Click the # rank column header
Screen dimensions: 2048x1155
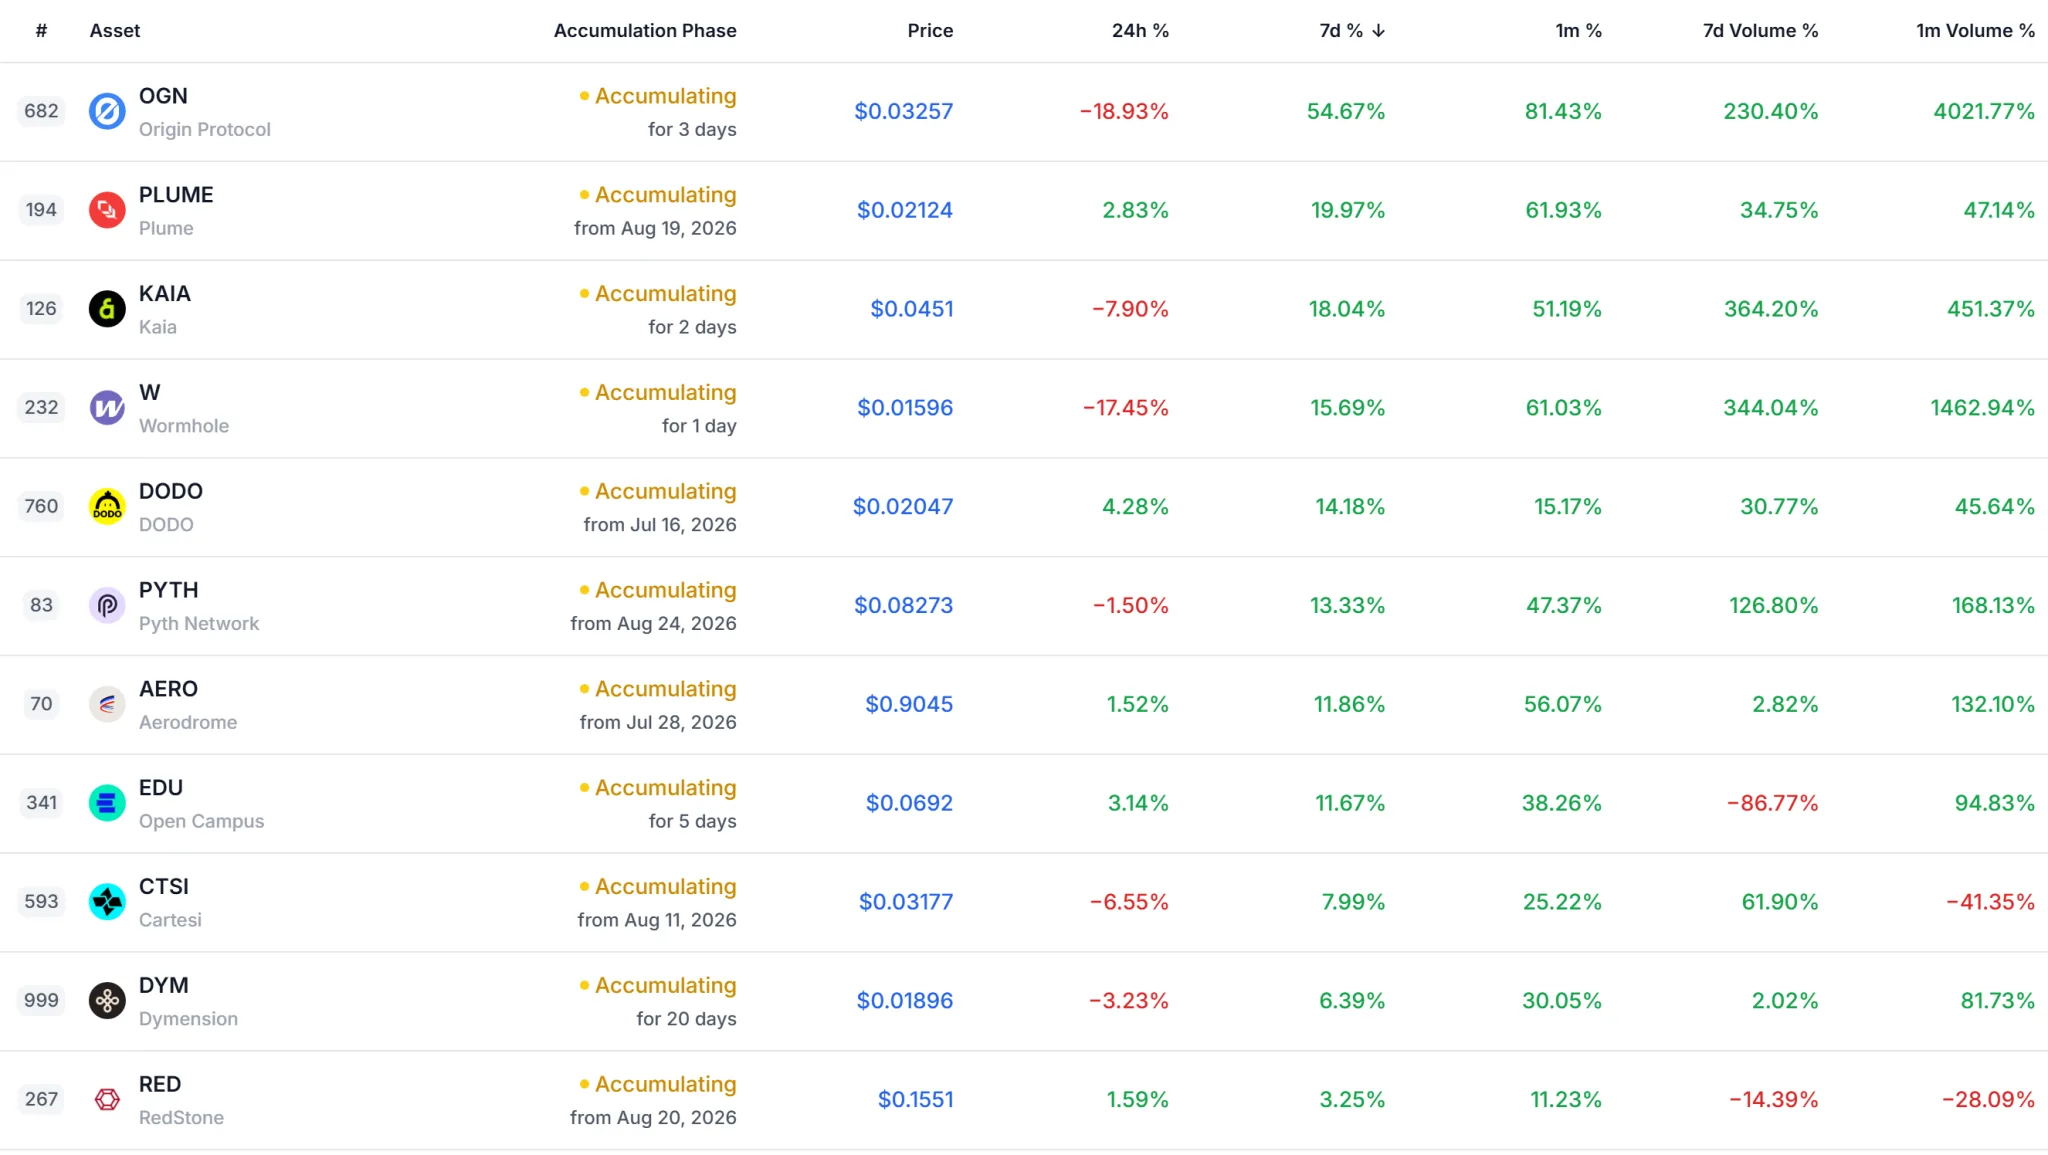(41, 31)
